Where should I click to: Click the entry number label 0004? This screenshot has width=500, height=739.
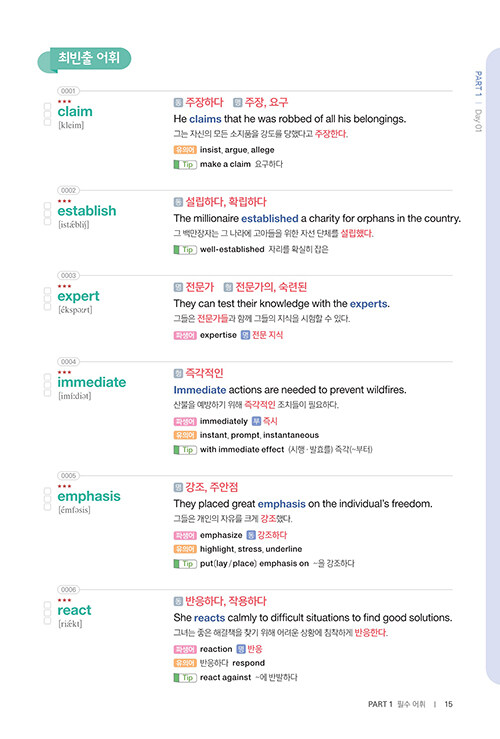[68, 361]
